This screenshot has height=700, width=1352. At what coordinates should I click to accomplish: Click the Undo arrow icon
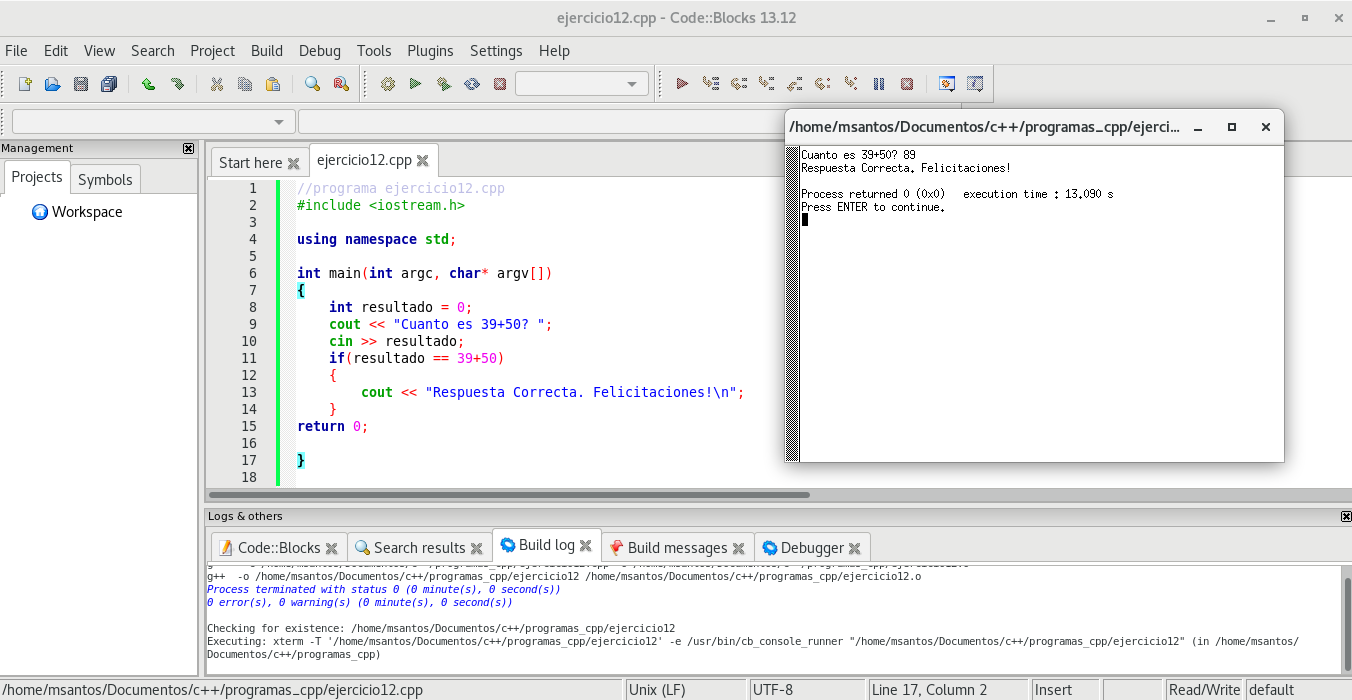coord(148,84)
